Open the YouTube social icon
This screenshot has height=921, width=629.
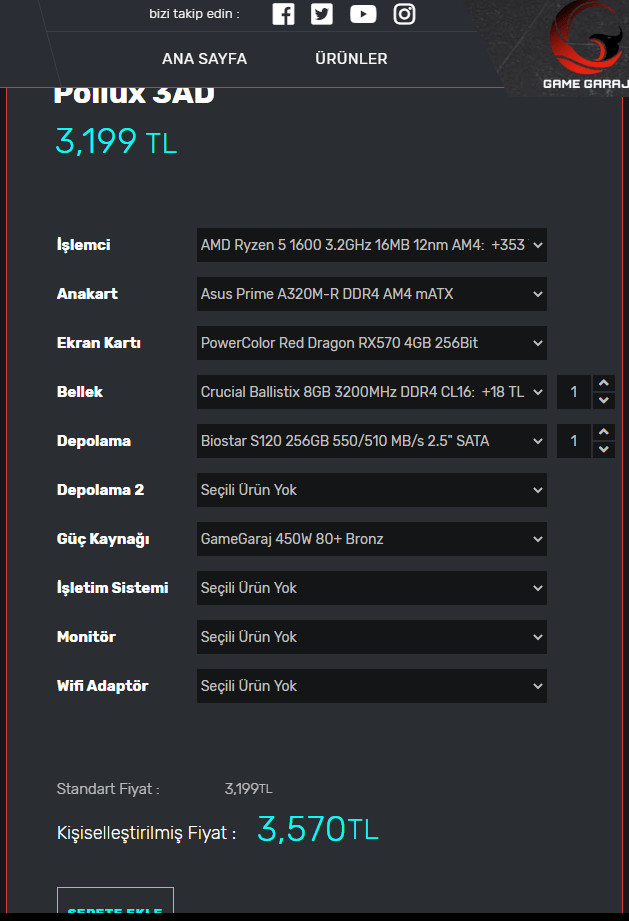(x=363, y=14)
